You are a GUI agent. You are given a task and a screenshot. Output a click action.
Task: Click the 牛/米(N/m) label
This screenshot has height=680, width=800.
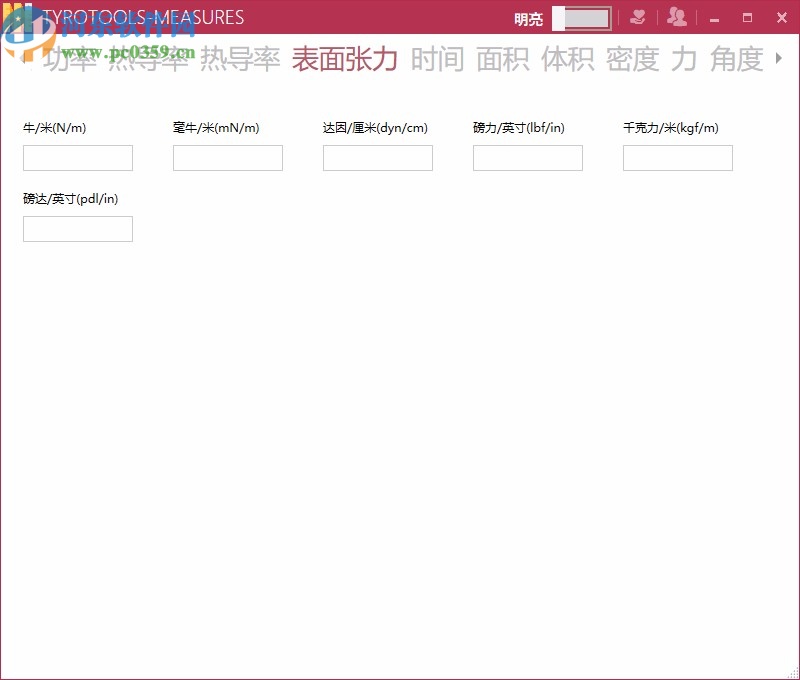(x=55, y=128)
